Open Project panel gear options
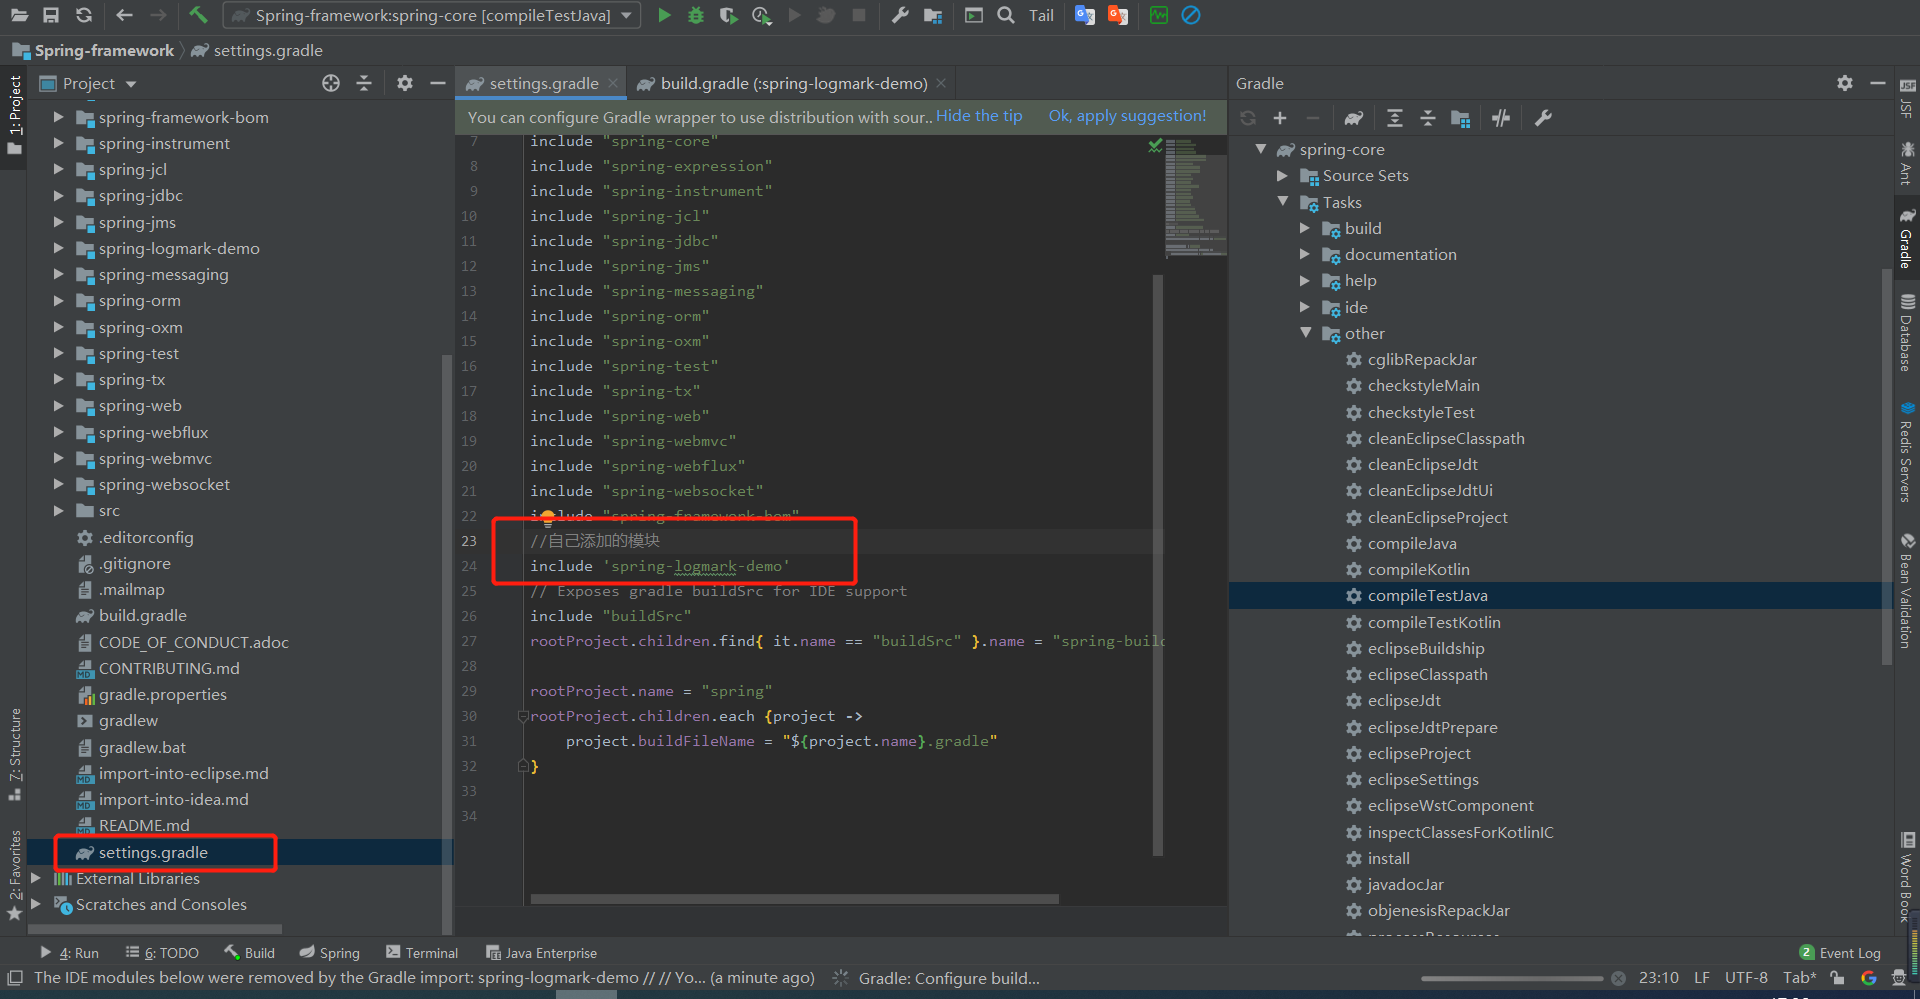The height and width of the screenshot is (999, 1920). coord(405,83)
